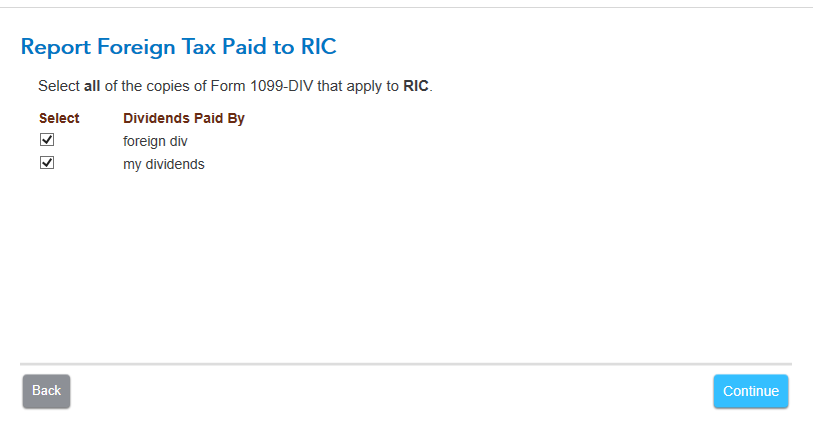Click "that apply to" in the instruction sentence

357,87
